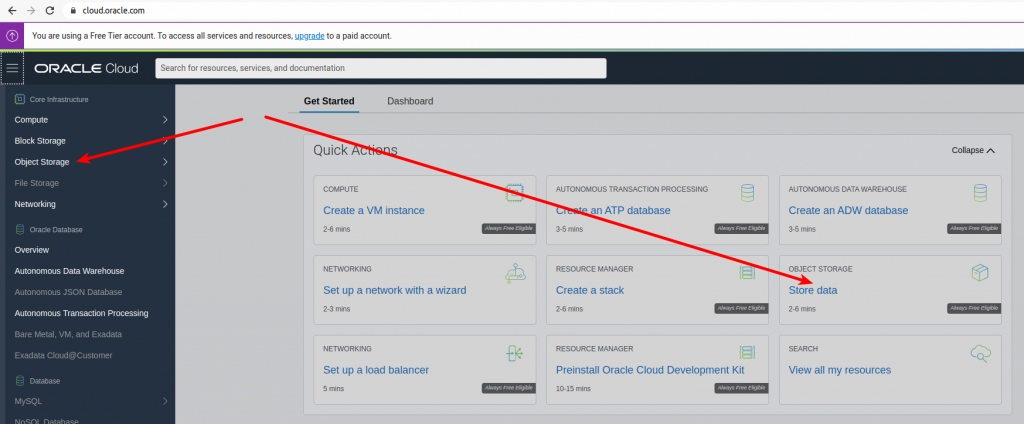Reload the page with the refresh icon
1024x424 pixels.
pos(50,10)
